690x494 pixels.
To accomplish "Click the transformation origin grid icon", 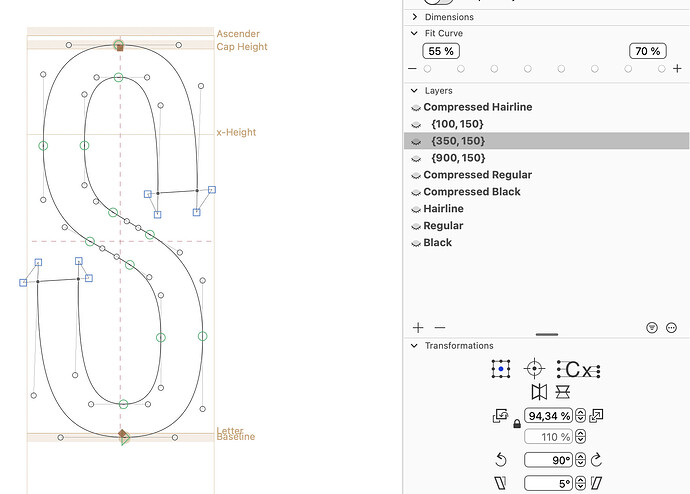I will pyautogui.click(x=501, y=369).
